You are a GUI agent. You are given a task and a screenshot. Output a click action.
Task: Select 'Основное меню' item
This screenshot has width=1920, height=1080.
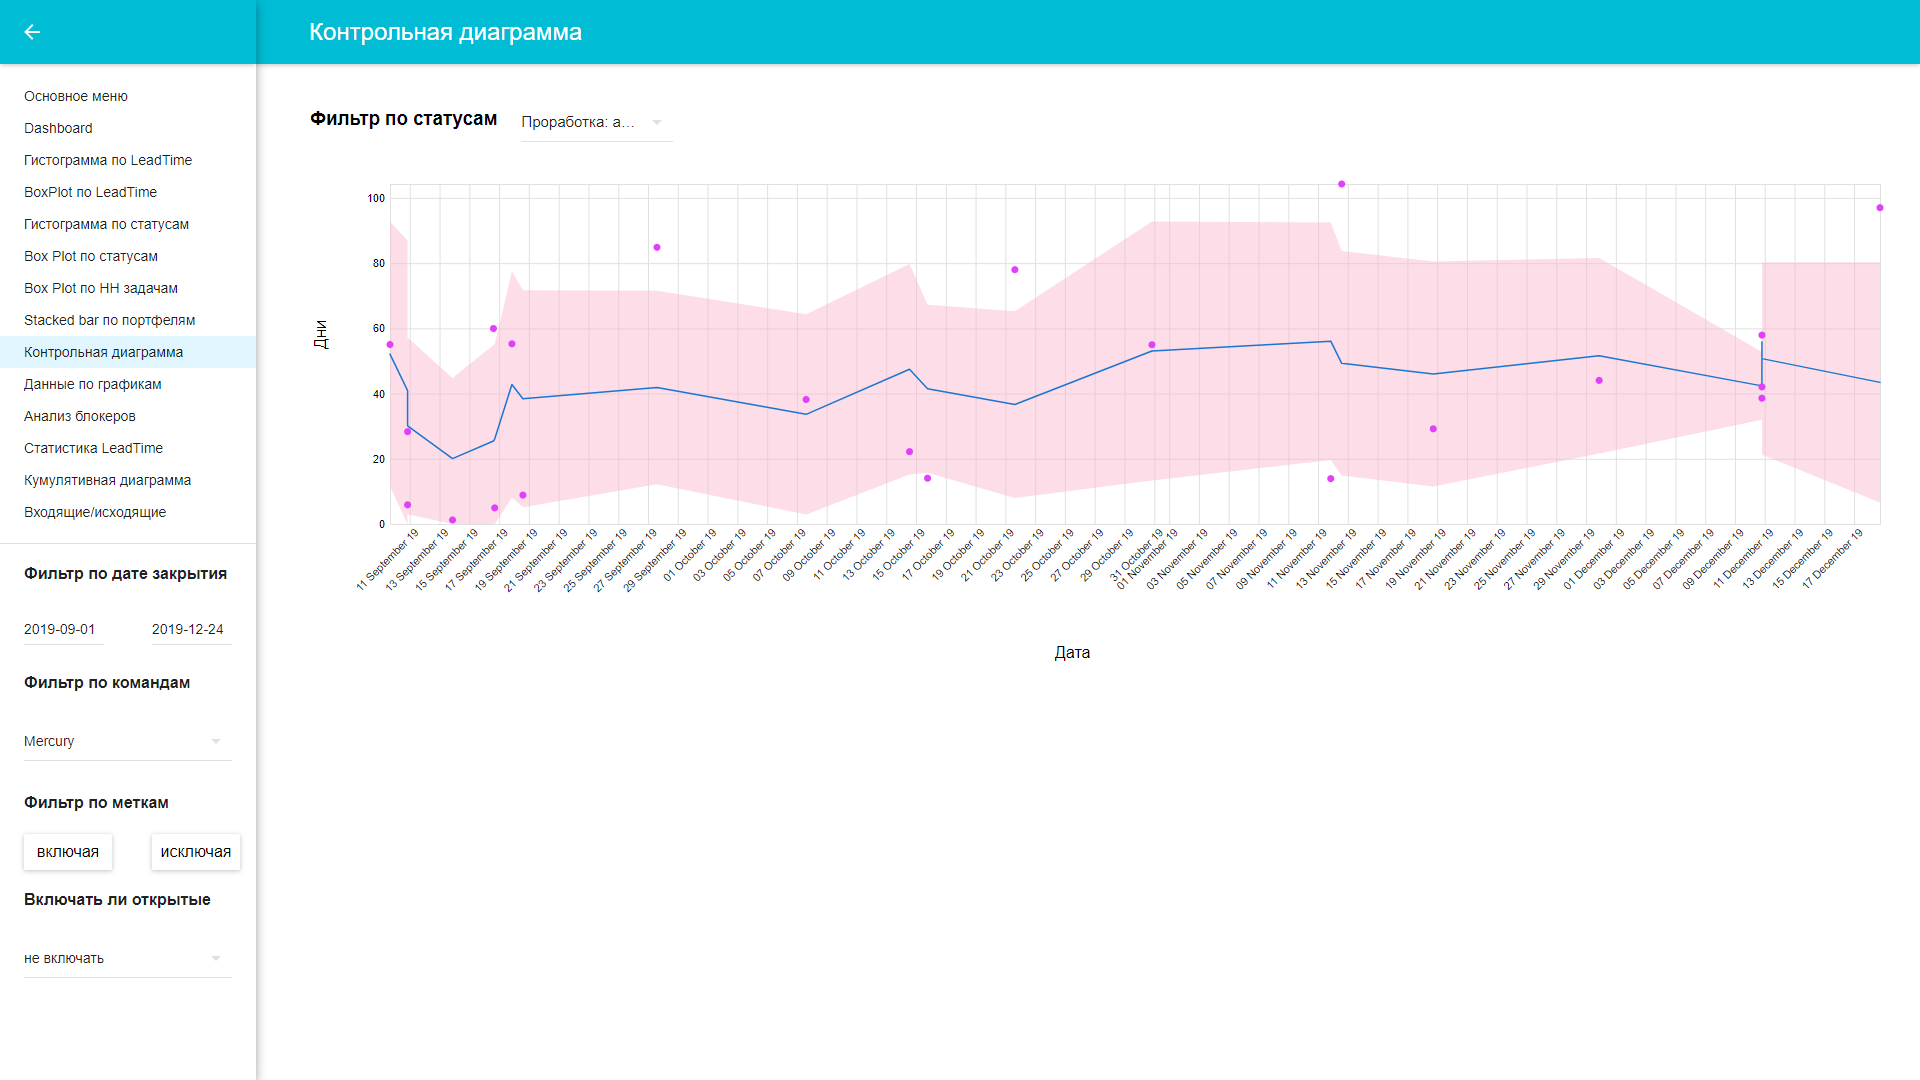(x=76, y=96)
